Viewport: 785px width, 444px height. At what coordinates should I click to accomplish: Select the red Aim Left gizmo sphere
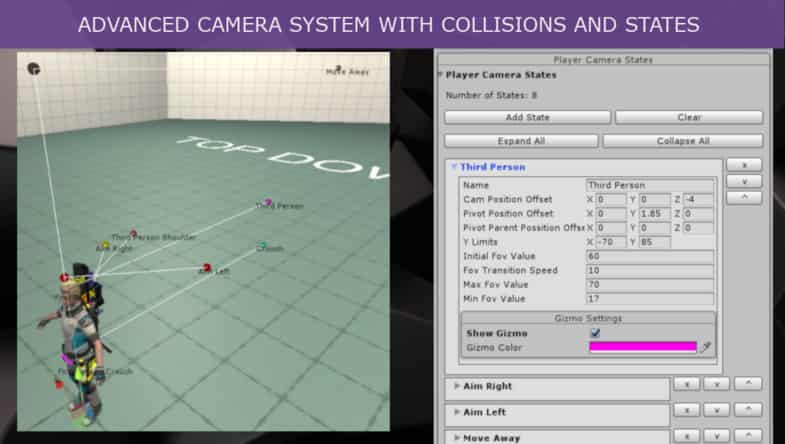[207, 267]
